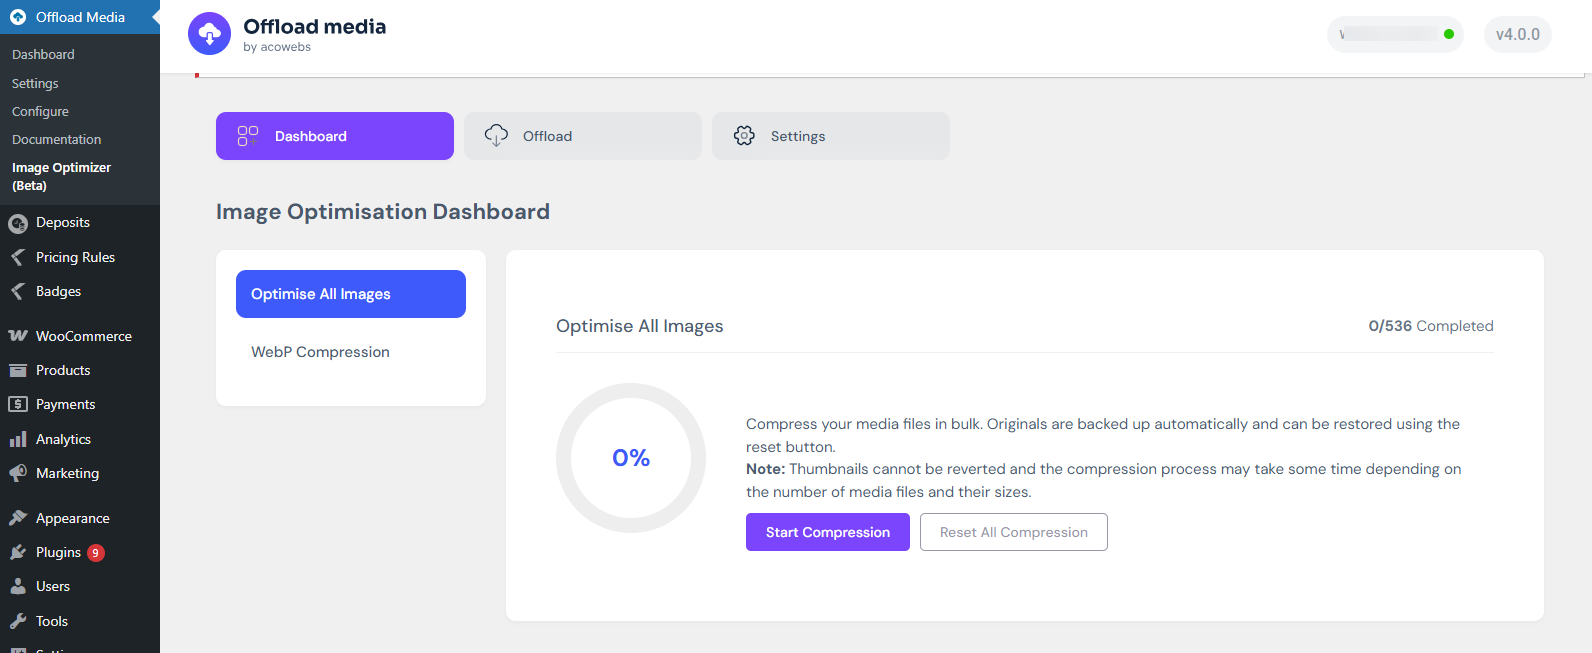Click the Plugins plug icon

pos(18,552)
